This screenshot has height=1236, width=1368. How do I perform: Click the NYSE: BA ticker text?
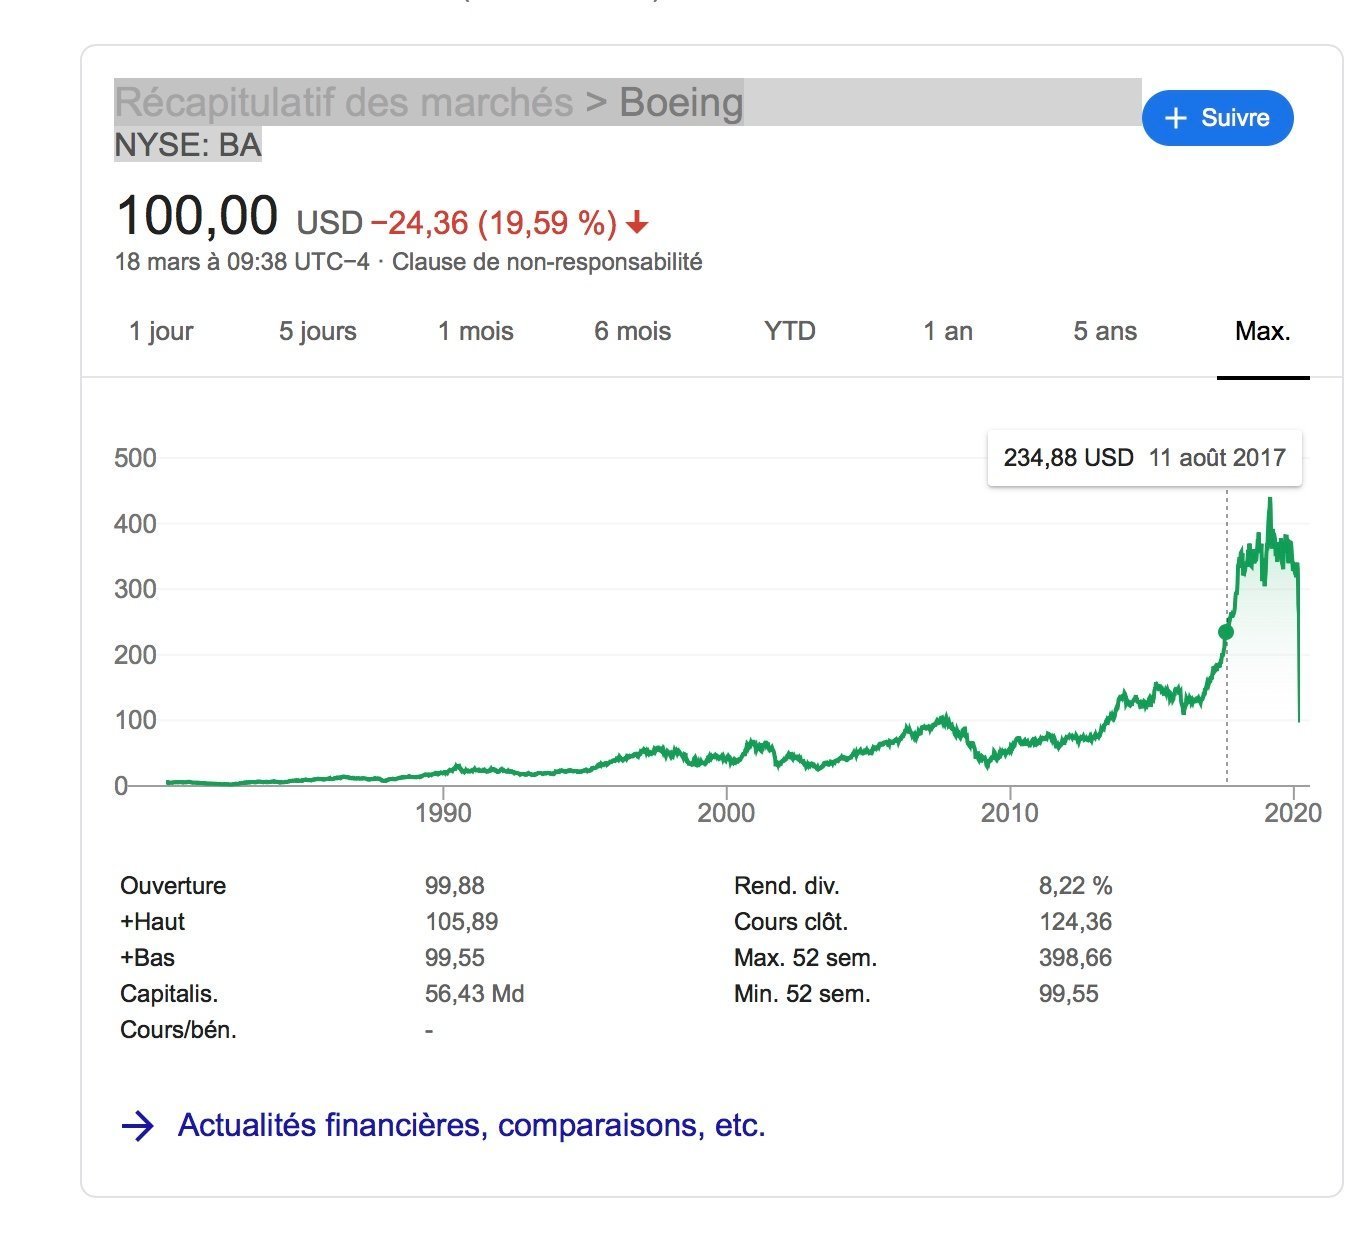tap(188, 145)
